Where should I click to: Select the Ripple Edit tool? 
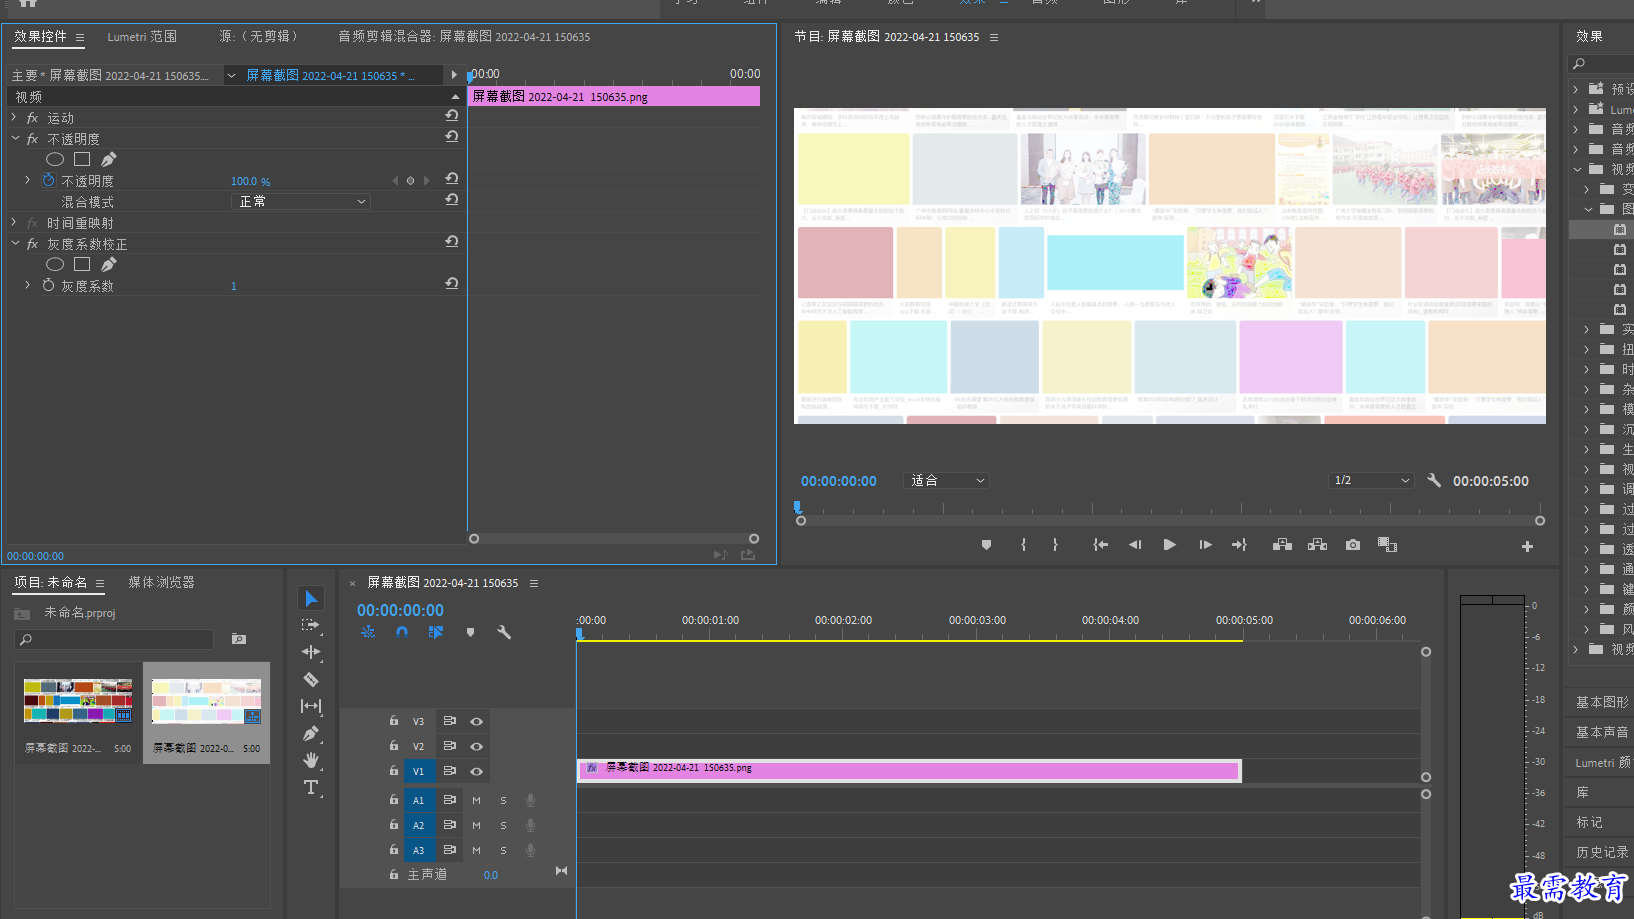[x=311, y=652]
